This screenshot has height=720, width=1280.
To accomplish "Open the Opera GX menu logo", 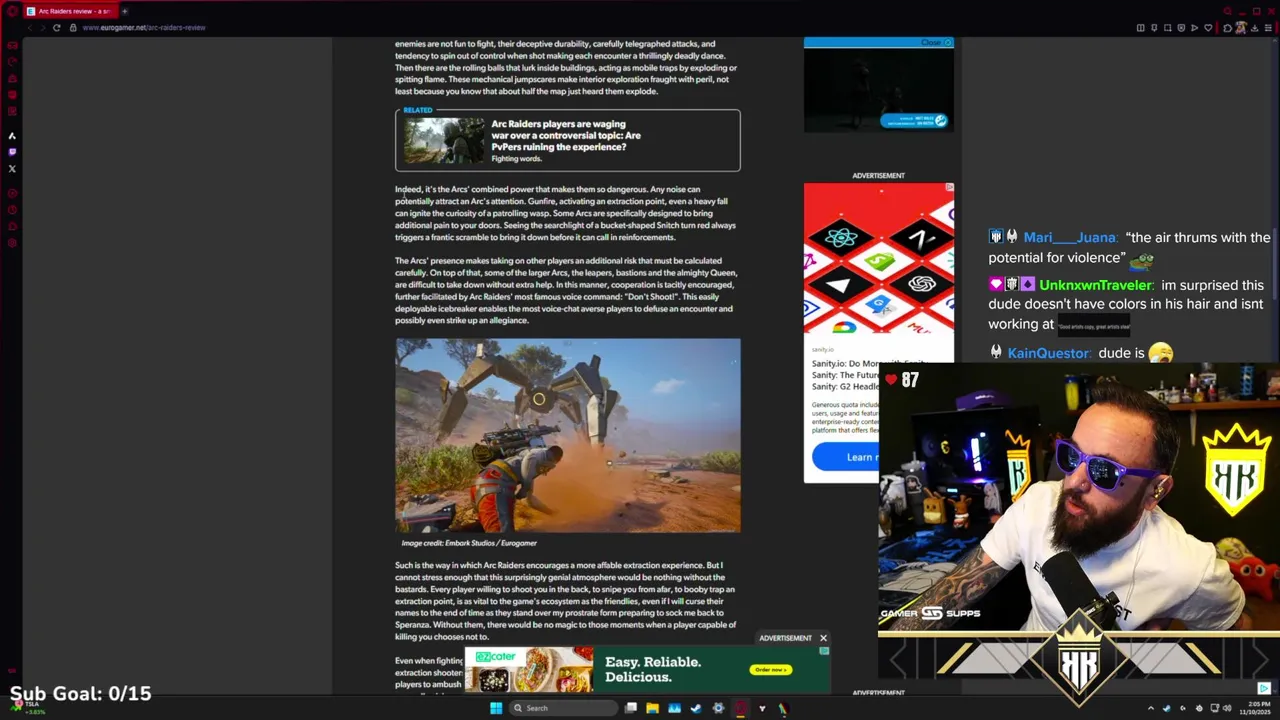I will coord(12,11).
